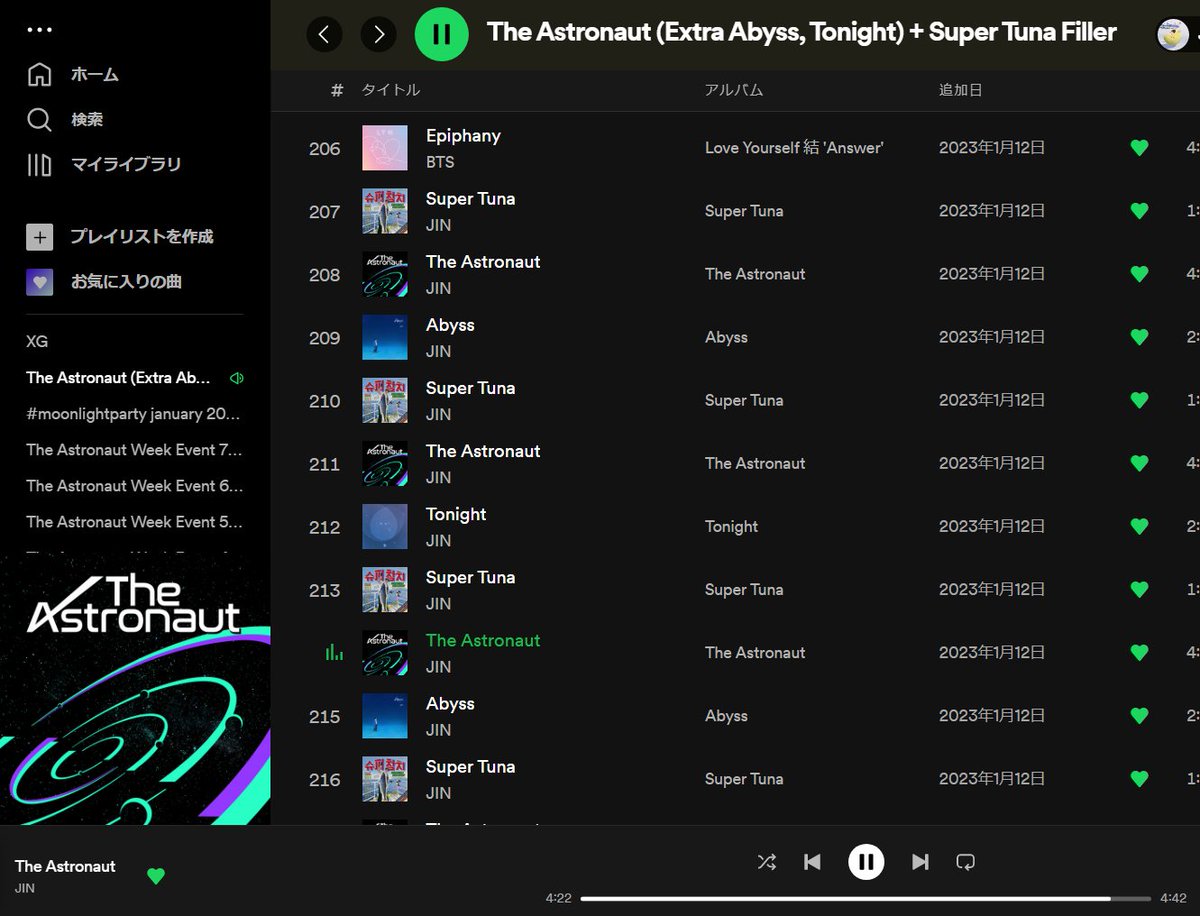Open BTS artist link in row 206
1200x916 pixels.
pyautogui.click(x=440, y=162)
